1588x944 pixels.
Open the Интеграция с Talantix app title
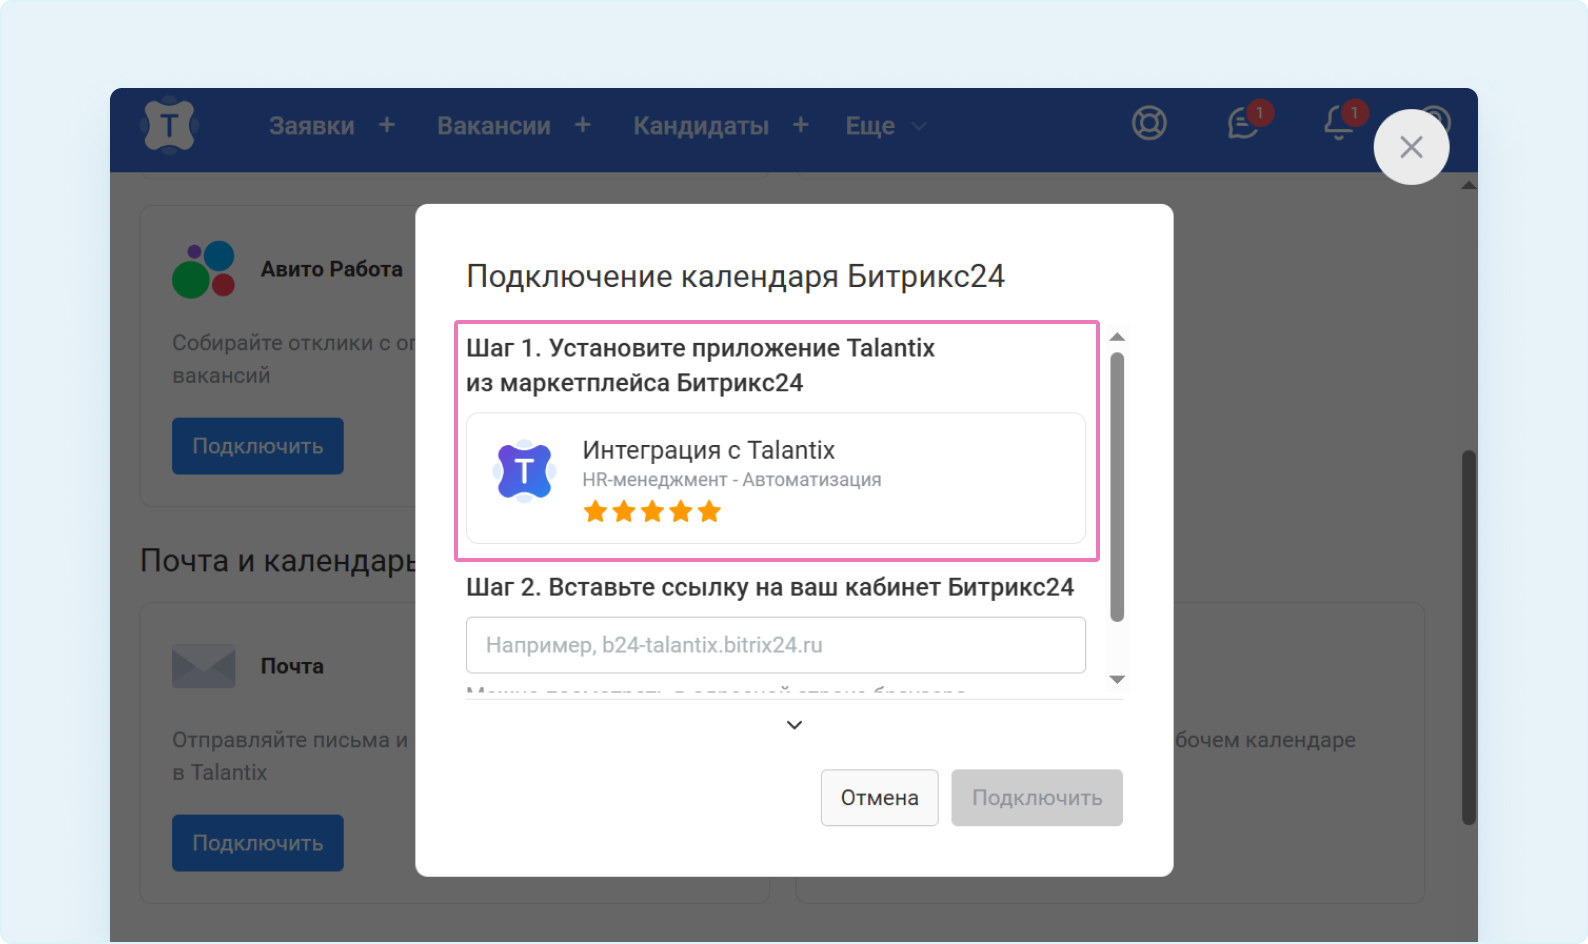point(709,450)
